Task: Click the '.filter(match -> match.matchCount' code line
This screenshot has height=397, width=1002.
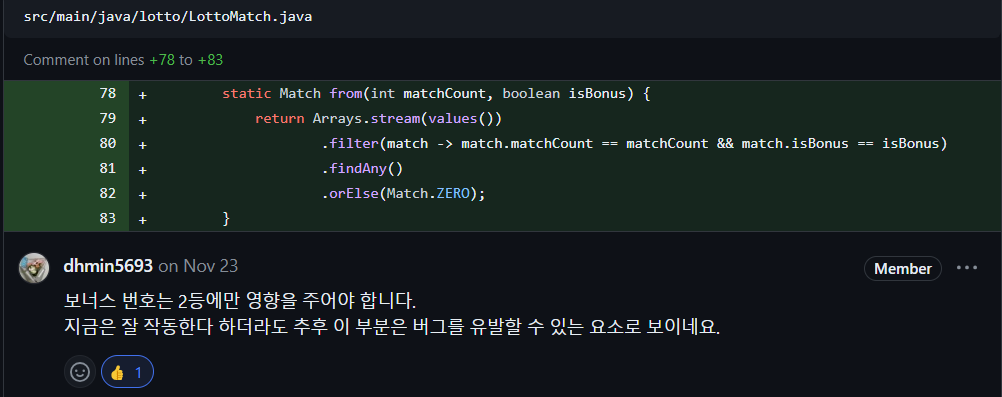Action: (x=634, y=144)
